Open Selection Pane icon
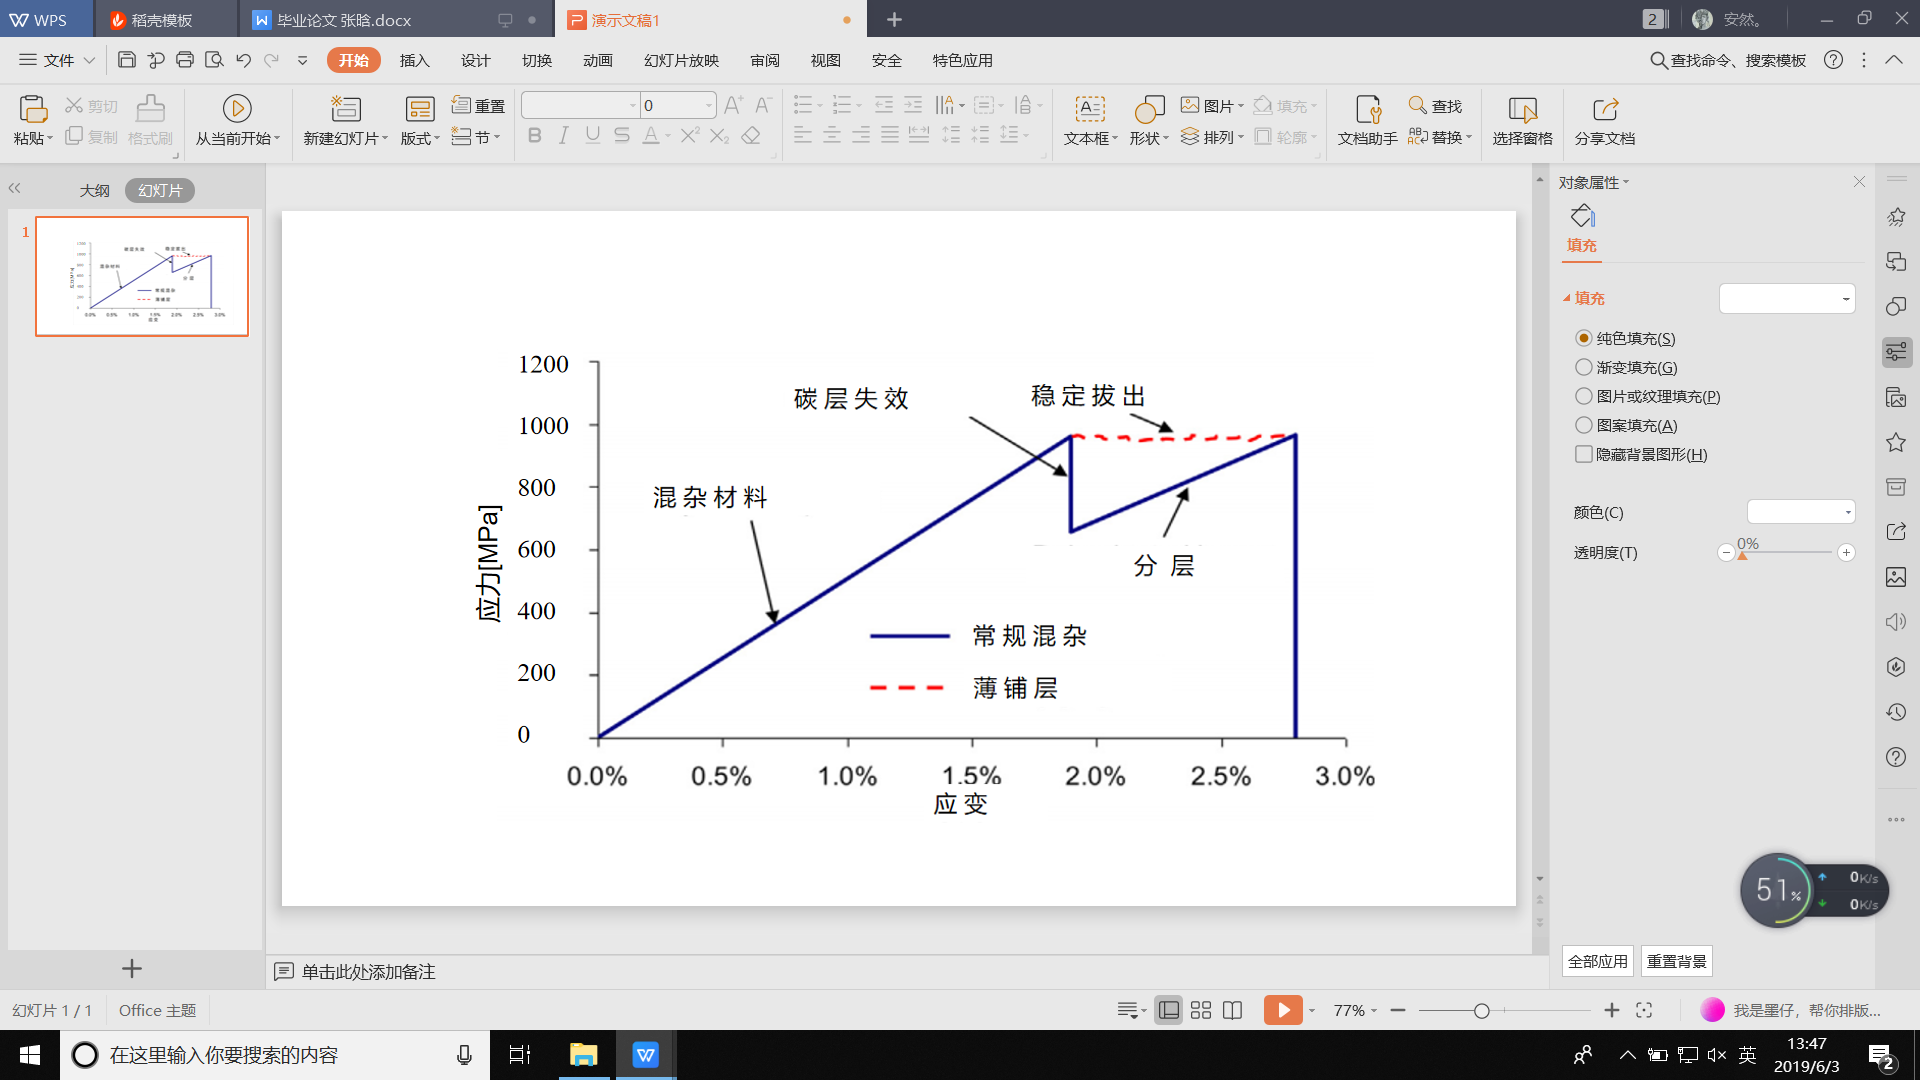This screenshot has height=1080, width=1920. tap(1522, 108)
